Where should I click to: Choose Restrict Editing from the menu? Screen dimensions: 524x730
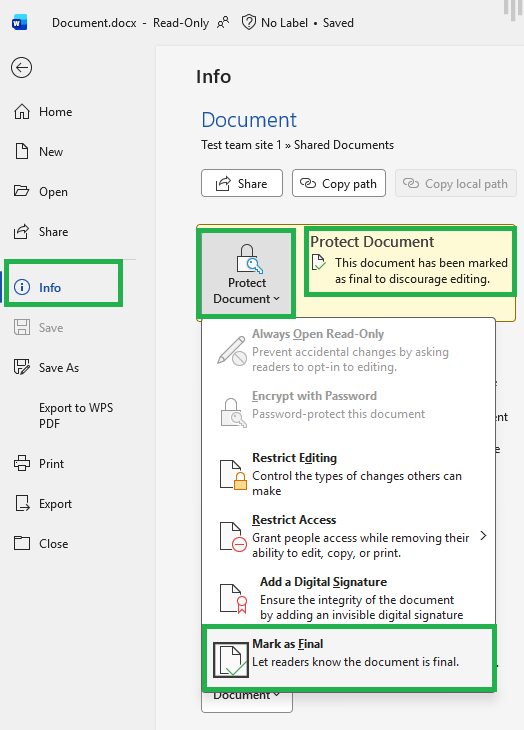click(349, 474)
